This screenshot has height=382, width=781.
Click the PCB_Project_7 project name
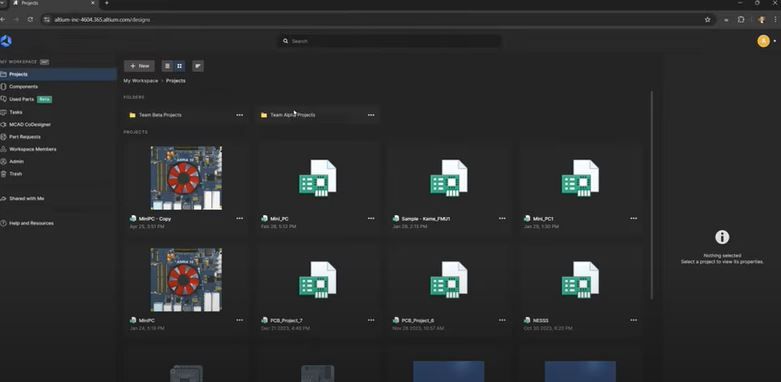(286, 321)
